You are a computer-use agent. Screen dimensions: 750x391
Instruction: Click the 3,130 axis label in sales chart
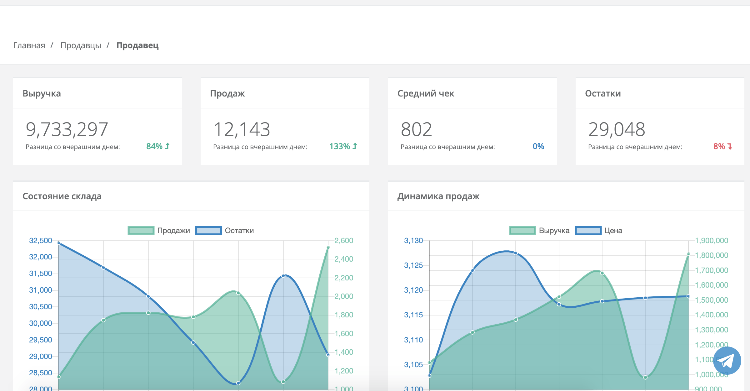pyautogui.click(x=413, y=240)
